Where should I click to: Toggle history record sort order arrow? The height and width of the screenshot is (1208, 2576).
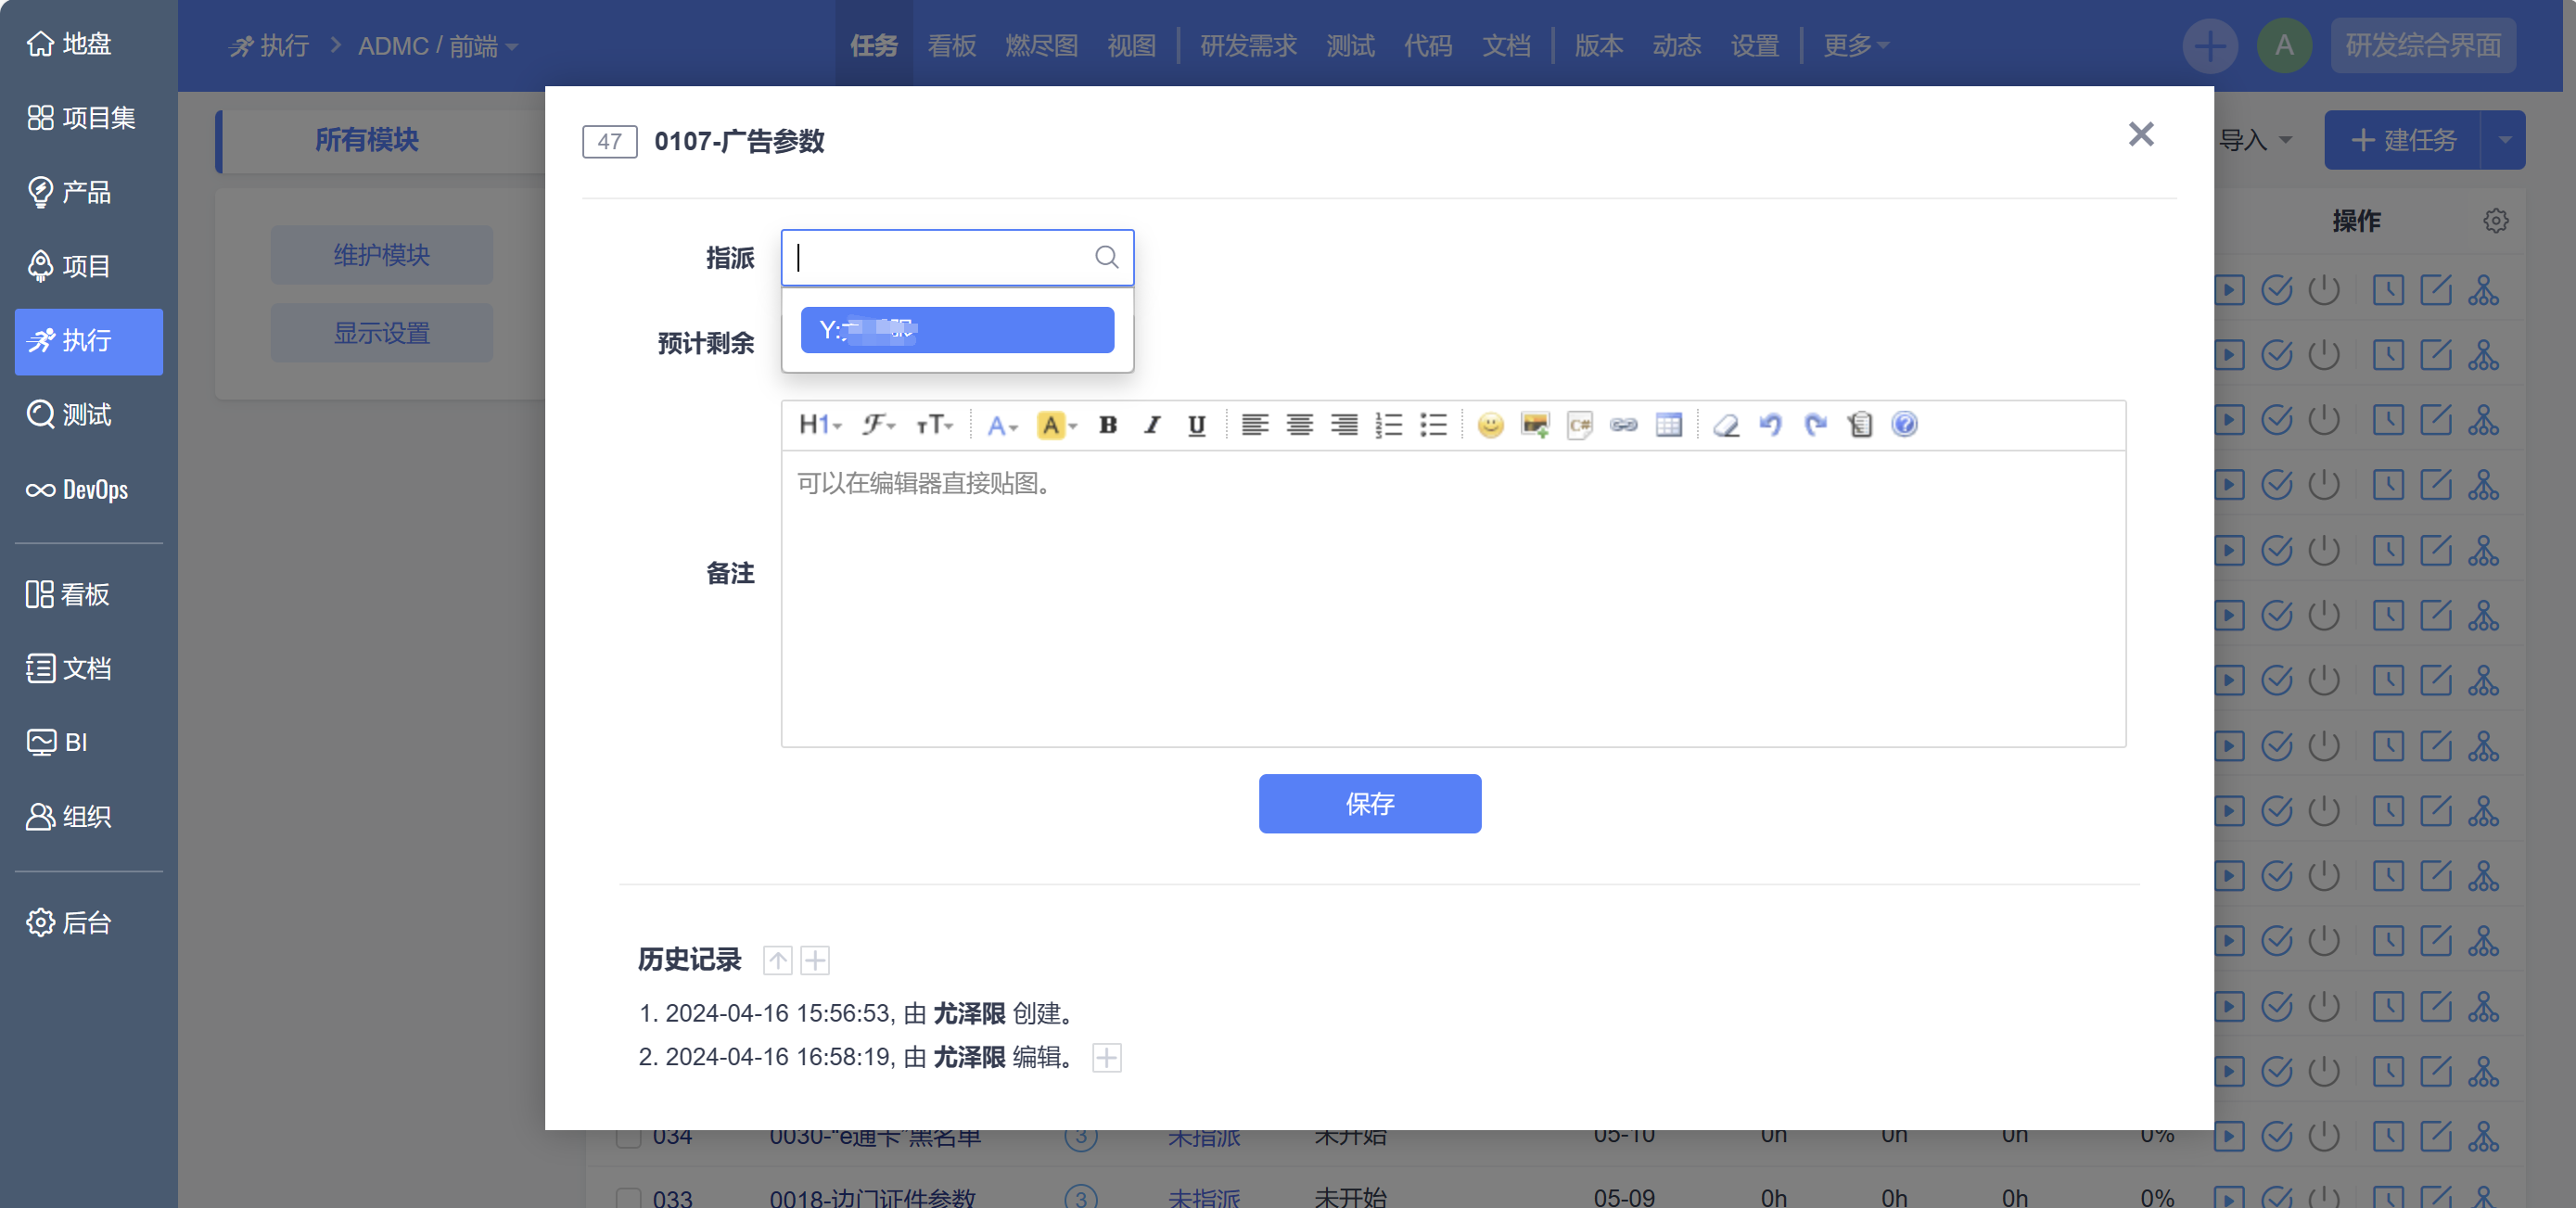pyautogui.click(x=777, y=960)
